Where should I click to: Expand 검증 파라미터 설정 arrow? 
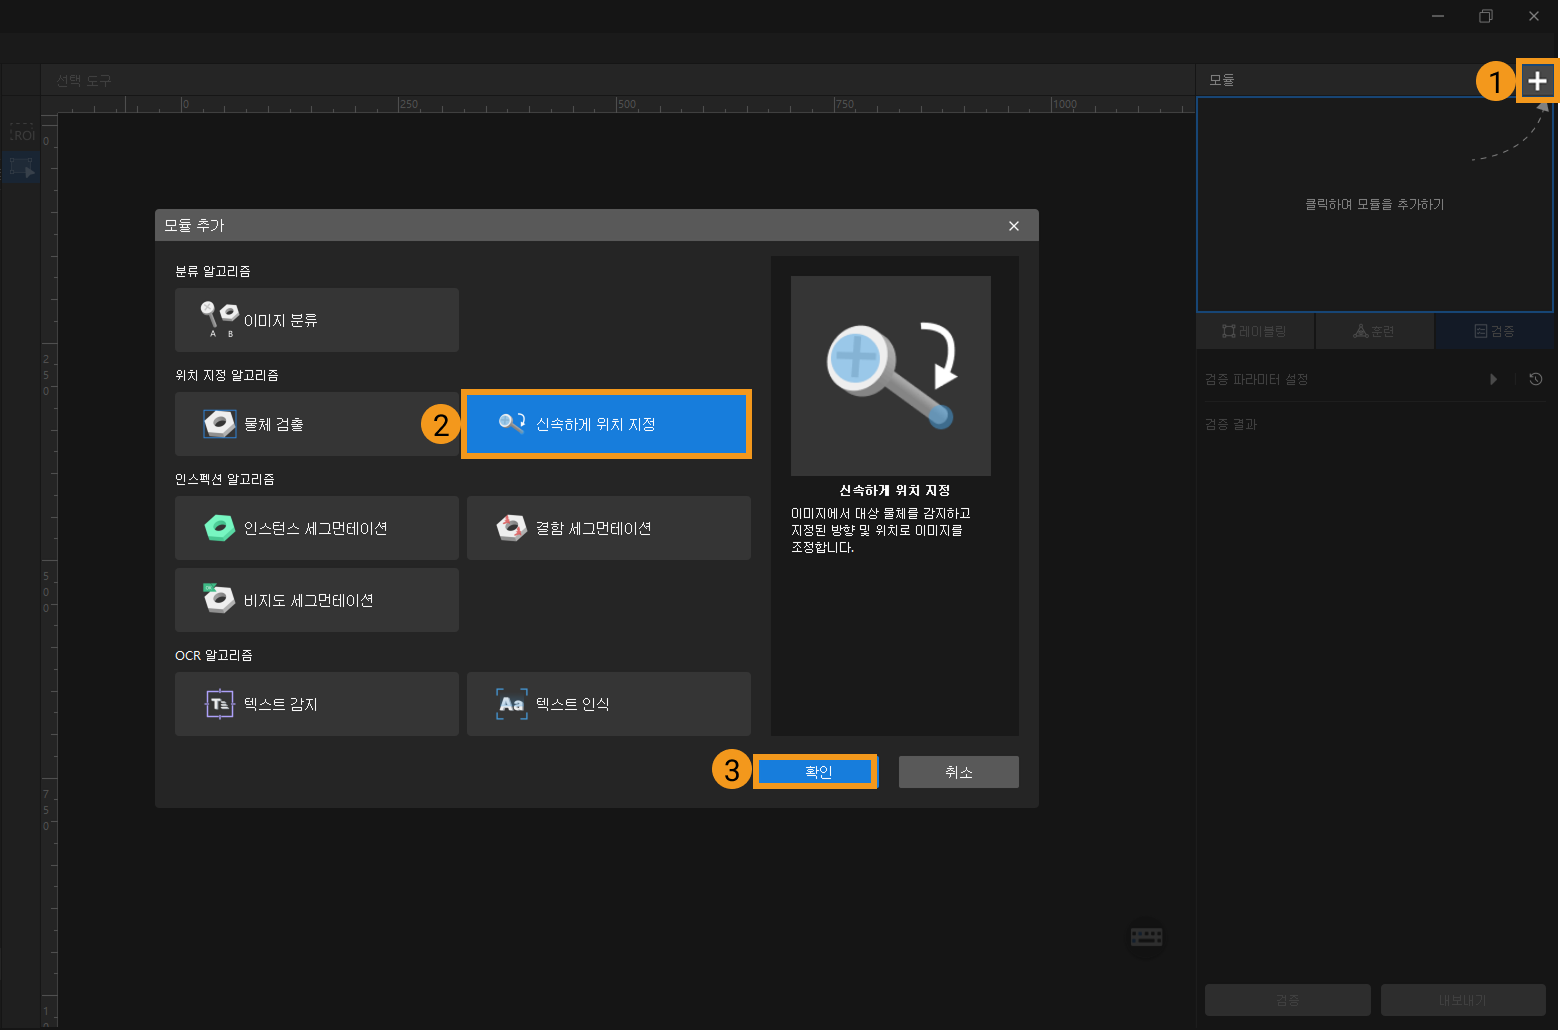[1493, 379]
